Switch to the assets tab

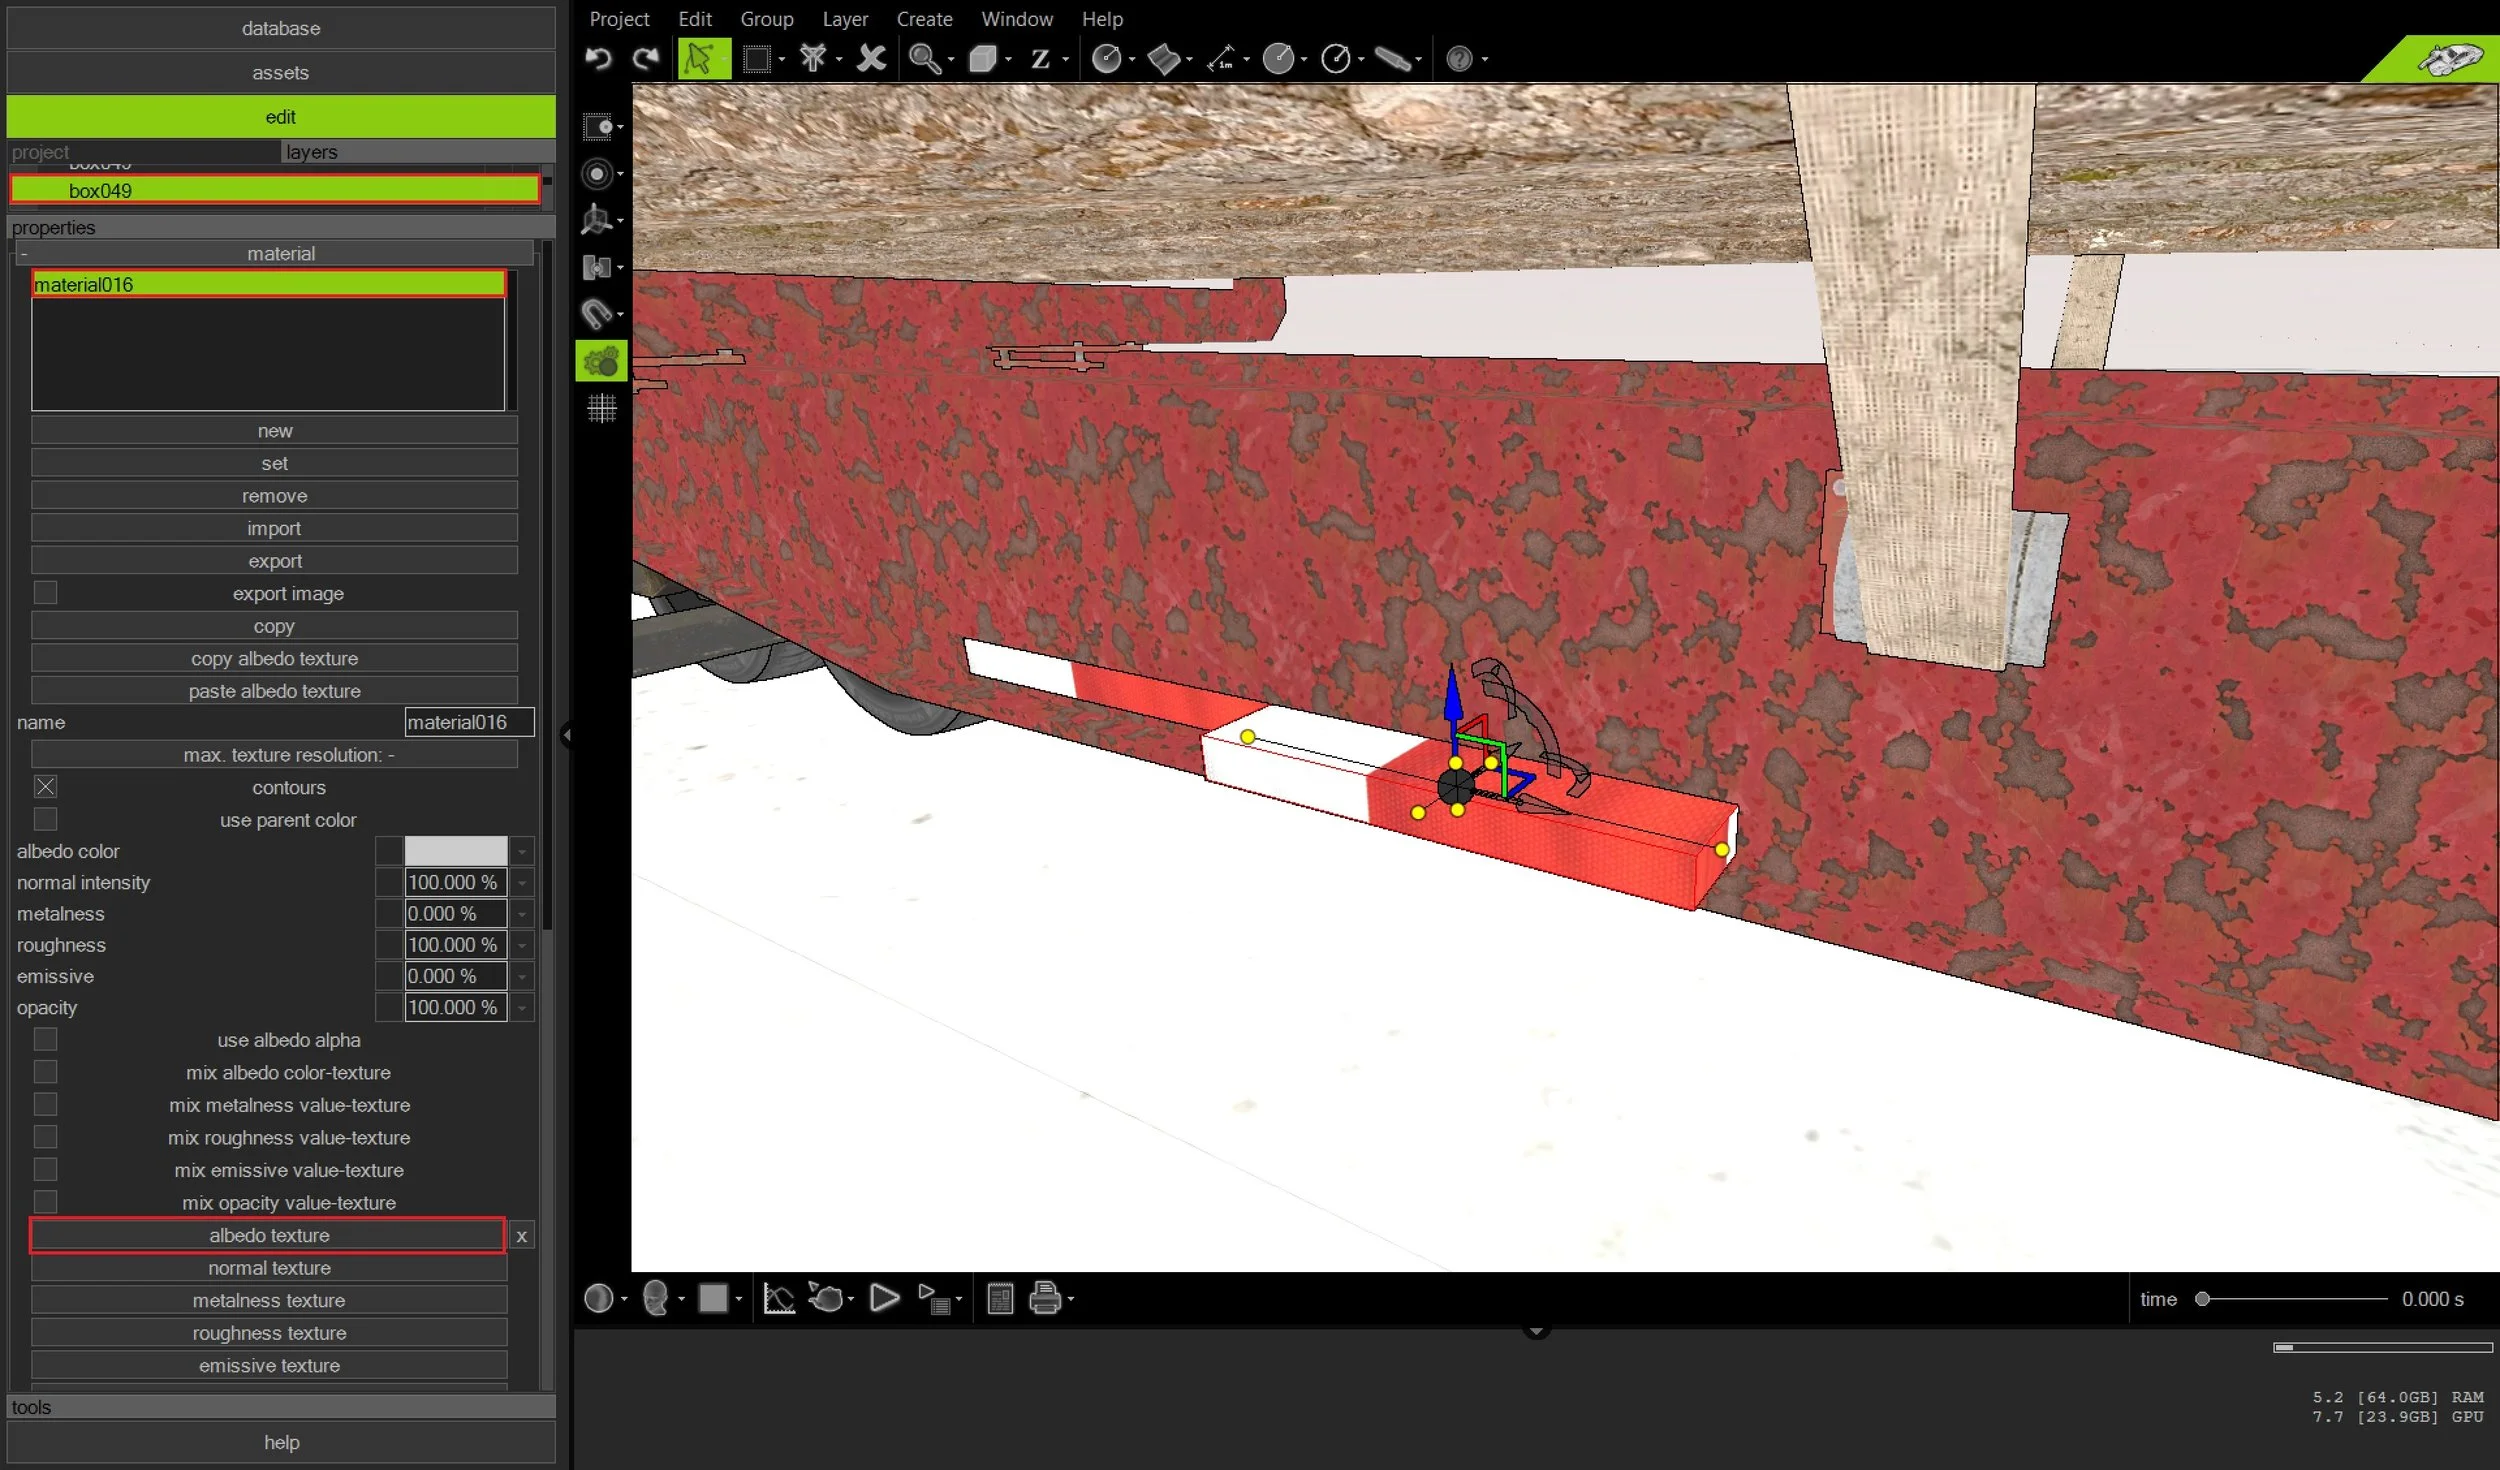point(280,73)
